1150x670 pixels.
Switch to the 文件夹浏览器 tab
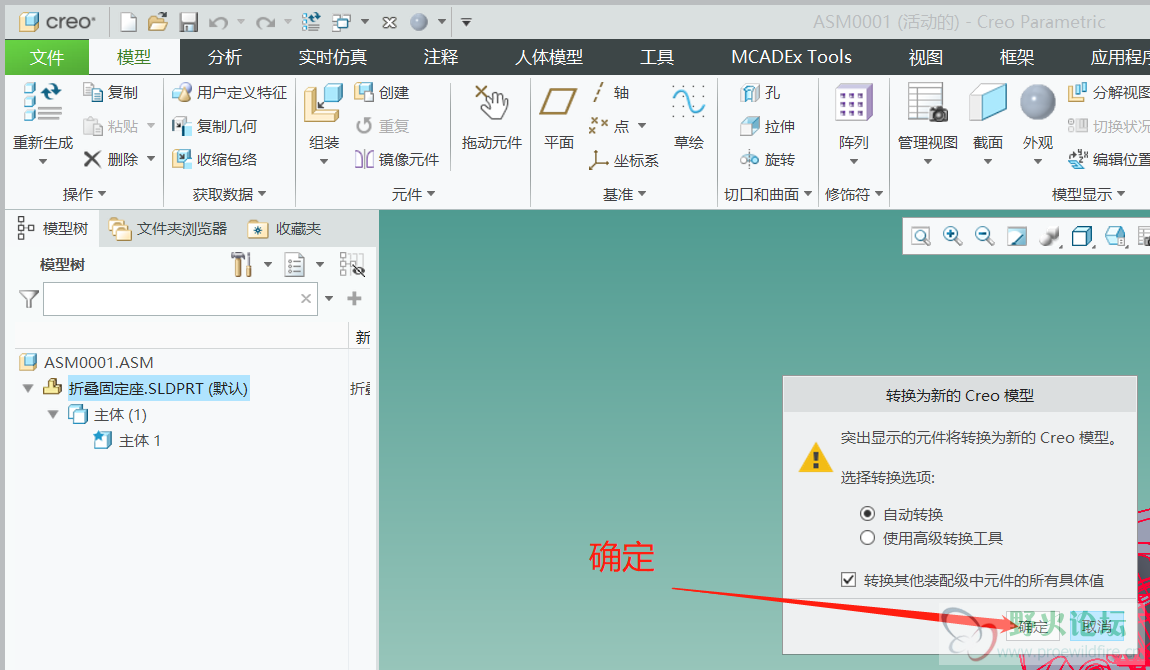tap(169, 229)
